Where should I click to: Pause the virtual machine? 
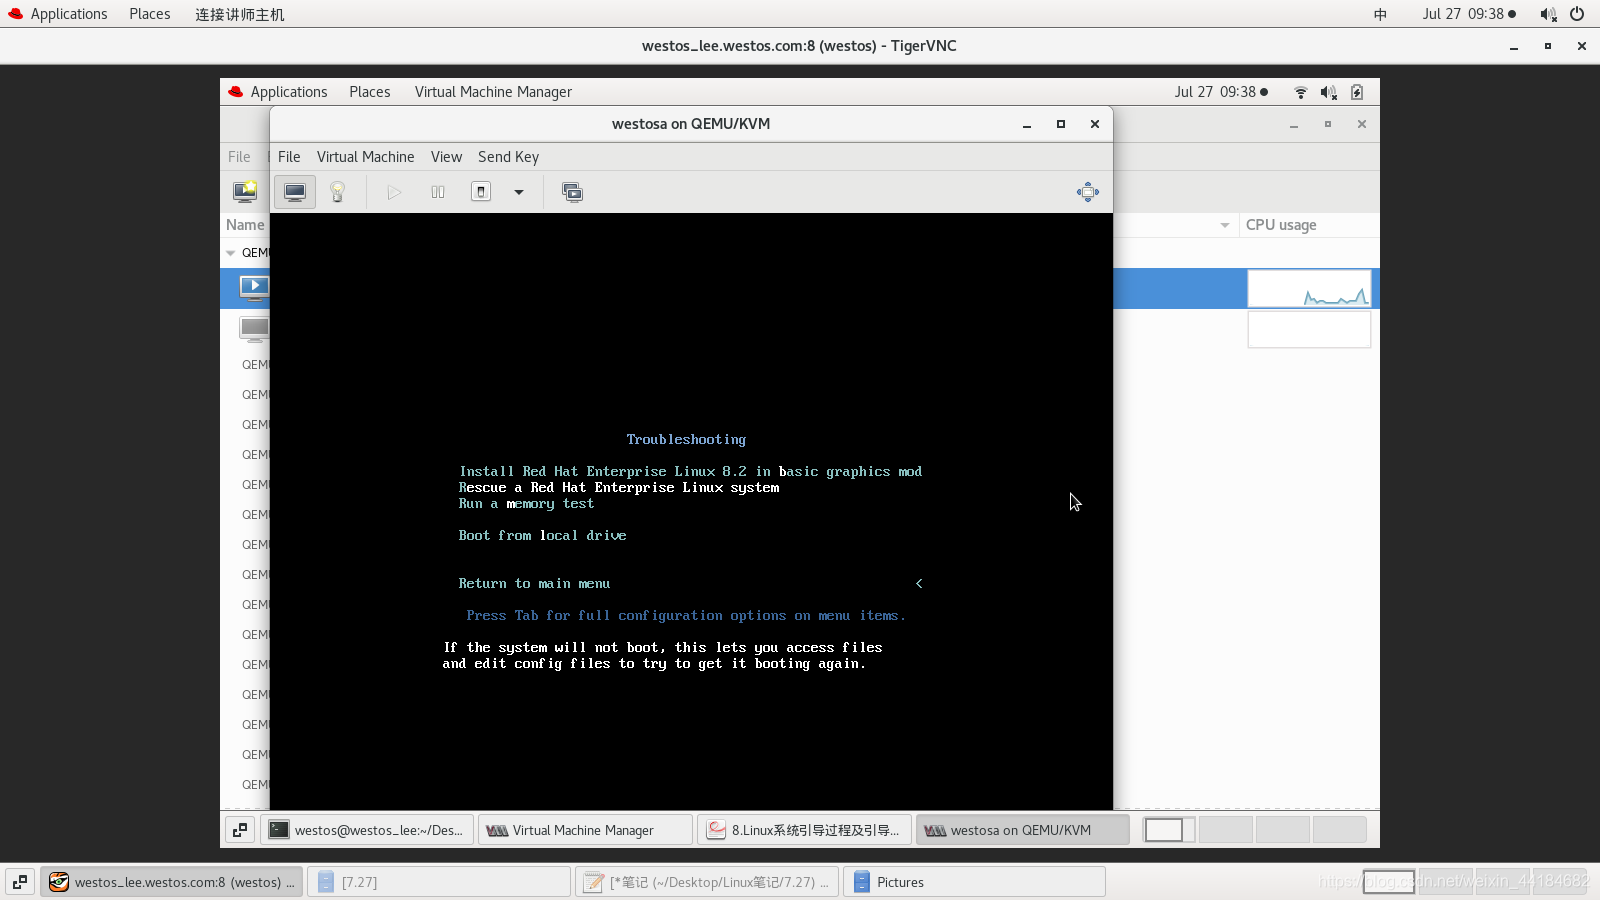pyautogui.click(x=438, y=192)
